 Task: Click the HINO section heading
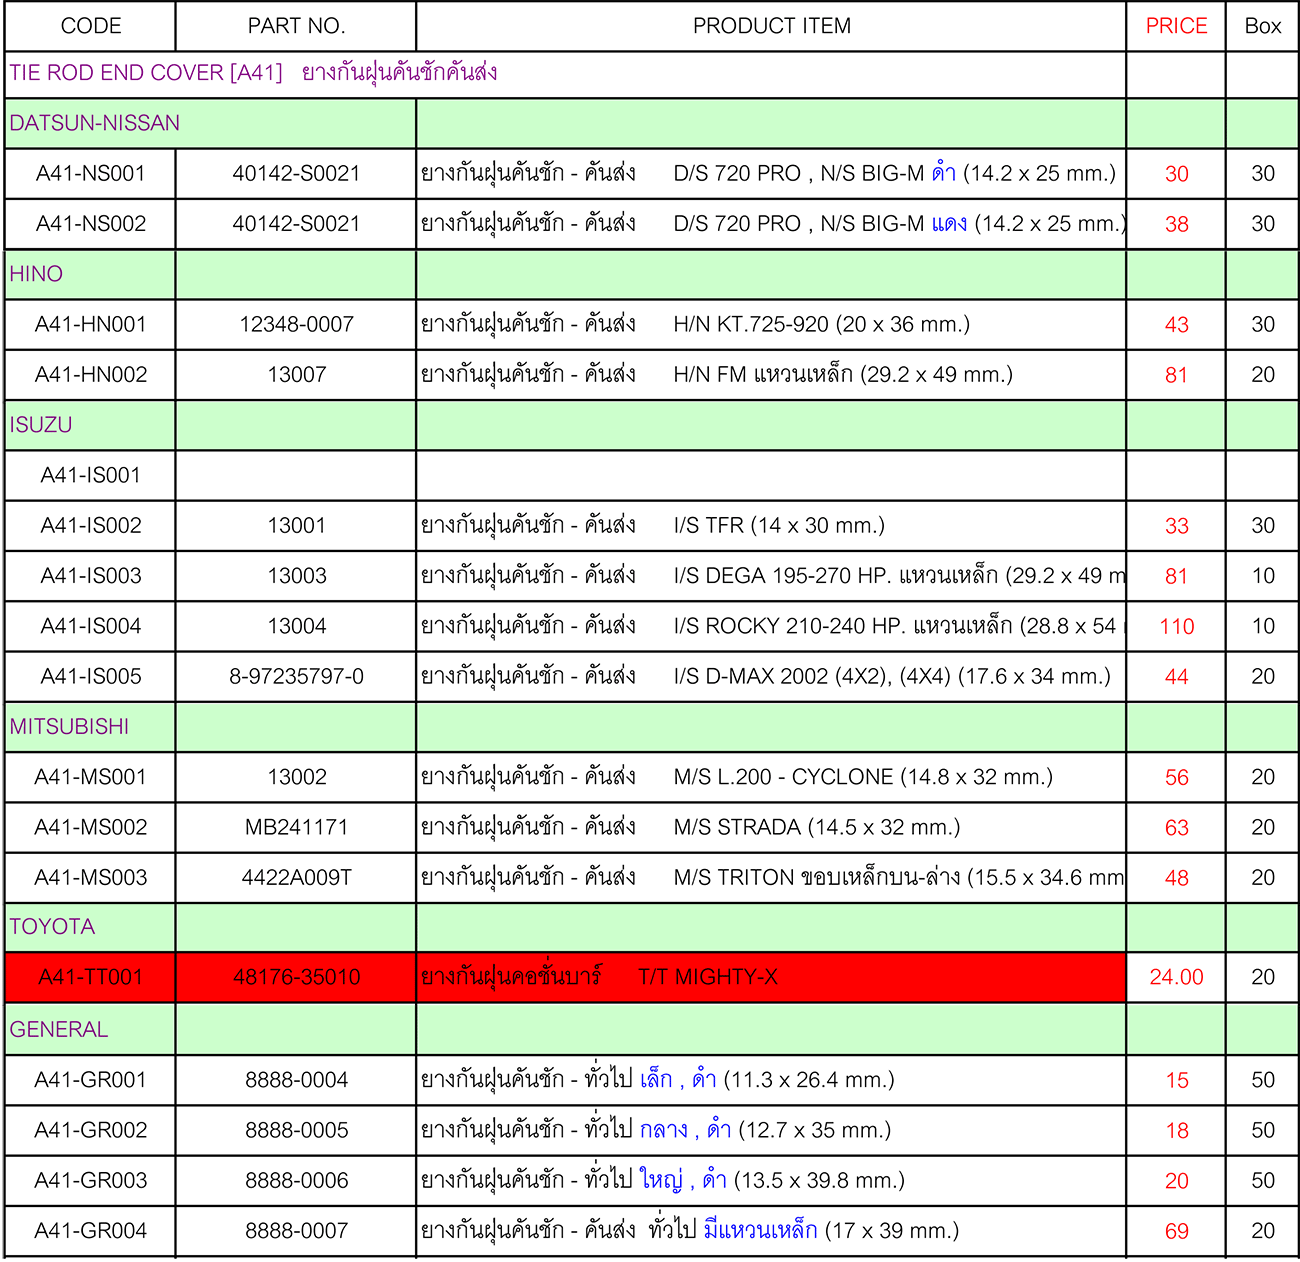(x=36, y=274)
